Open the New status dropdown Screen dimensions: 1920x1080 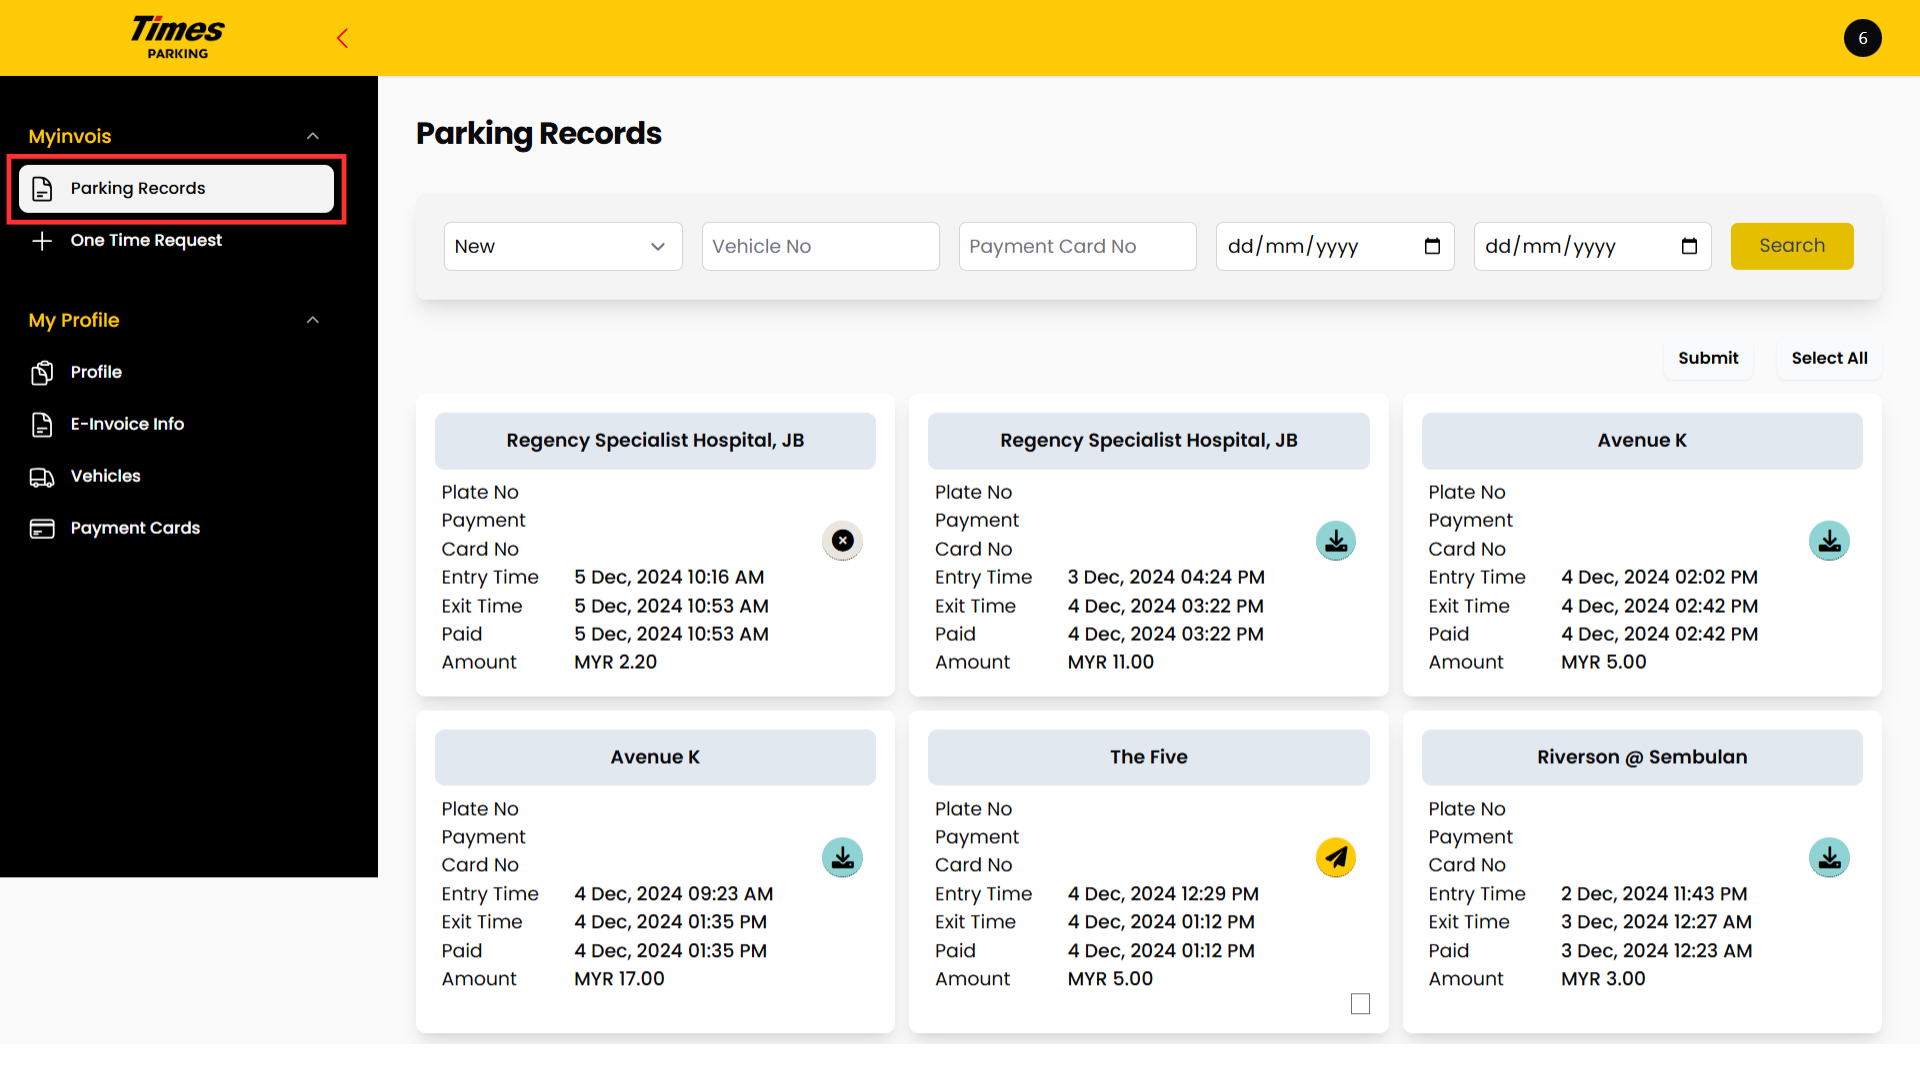pos(563,246)
